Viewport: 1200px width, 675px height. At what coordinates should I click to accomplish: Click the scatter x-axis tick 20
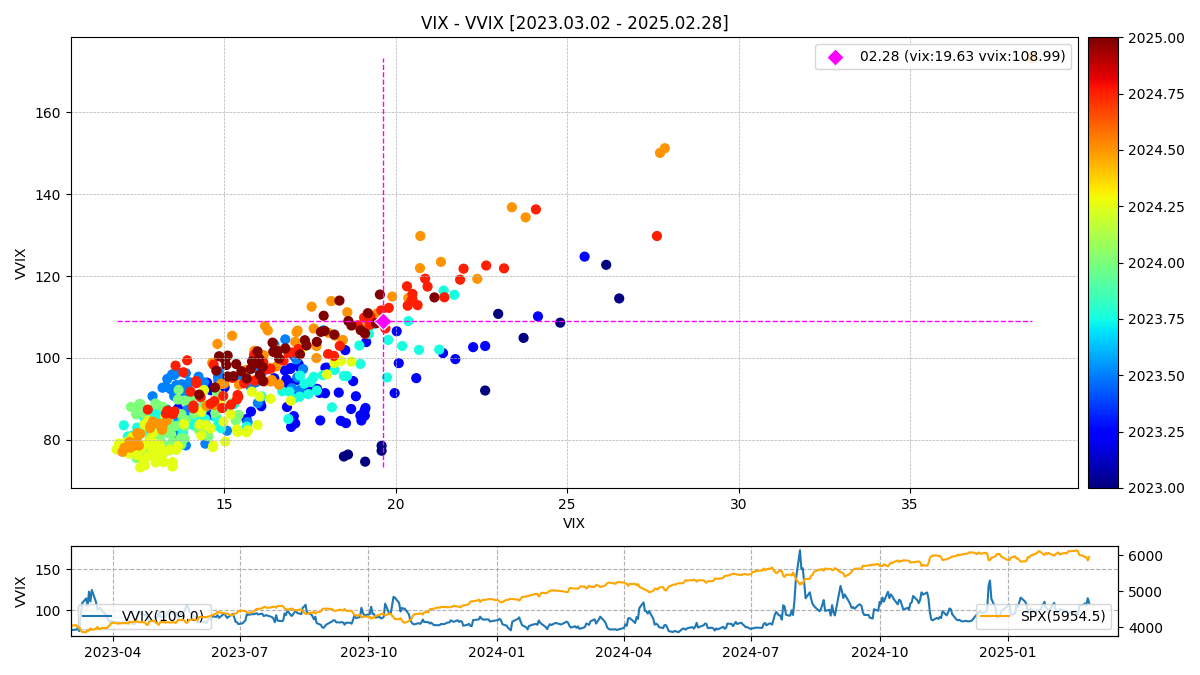(395, 505)
